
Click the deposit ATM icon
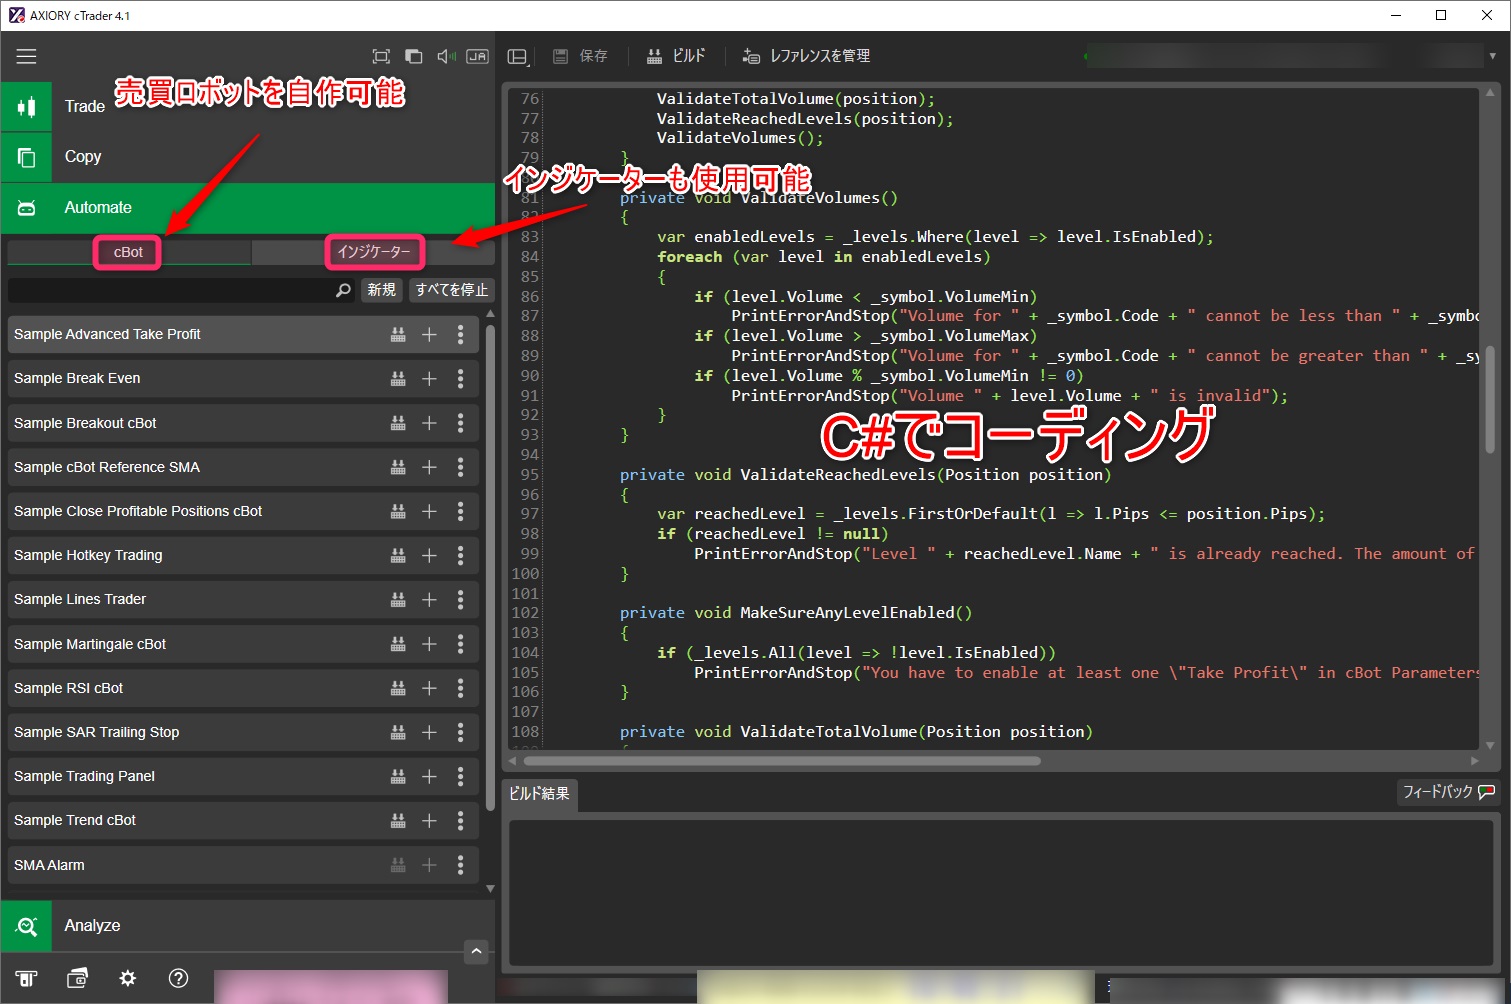[x=26, y=978]
